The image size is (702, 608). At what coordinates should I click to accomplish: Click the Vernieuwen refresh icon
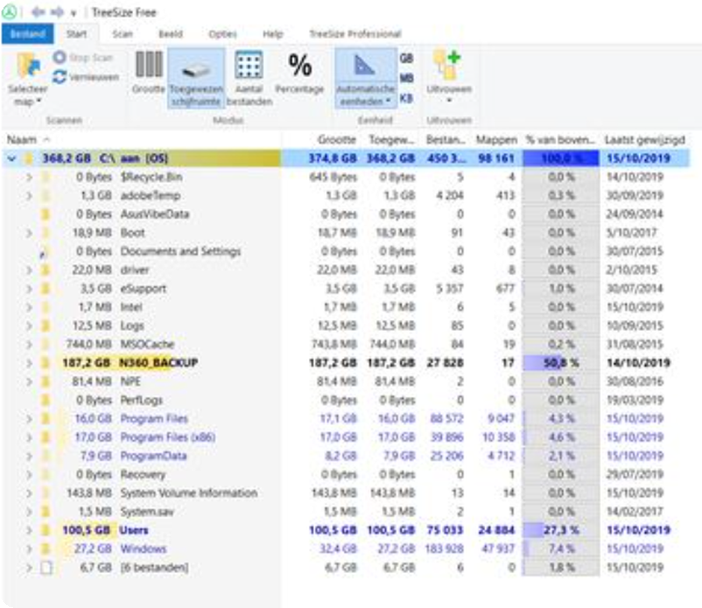[60, 77]
